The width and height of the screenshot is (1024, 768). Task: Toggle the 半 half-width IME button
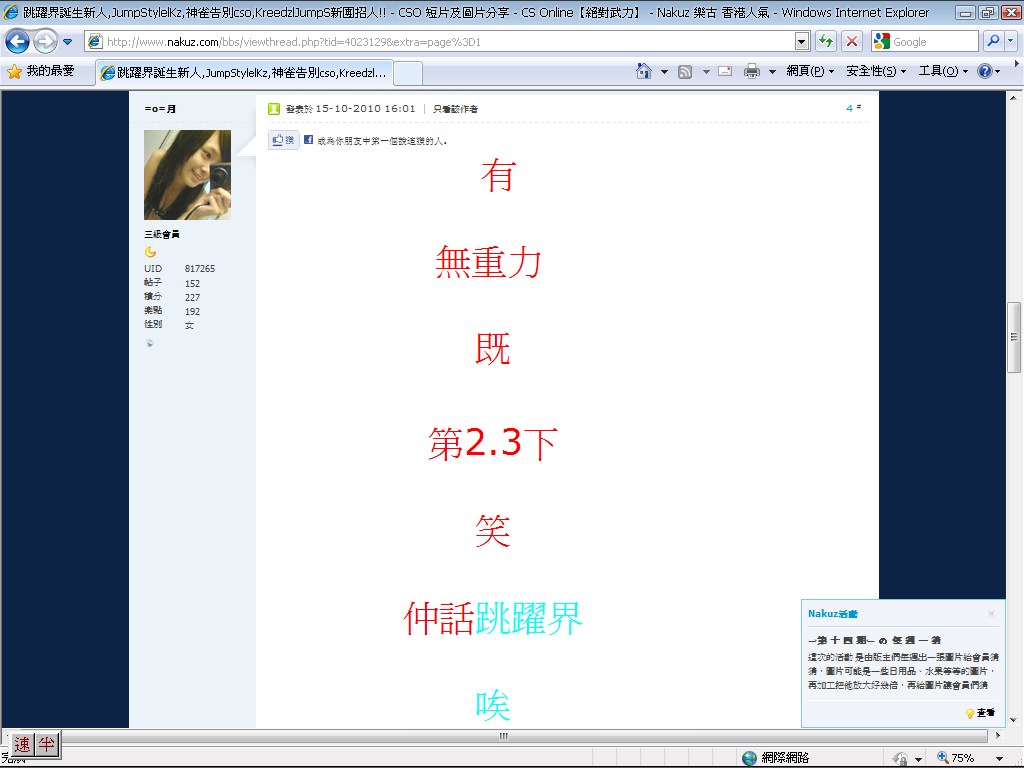47,744
